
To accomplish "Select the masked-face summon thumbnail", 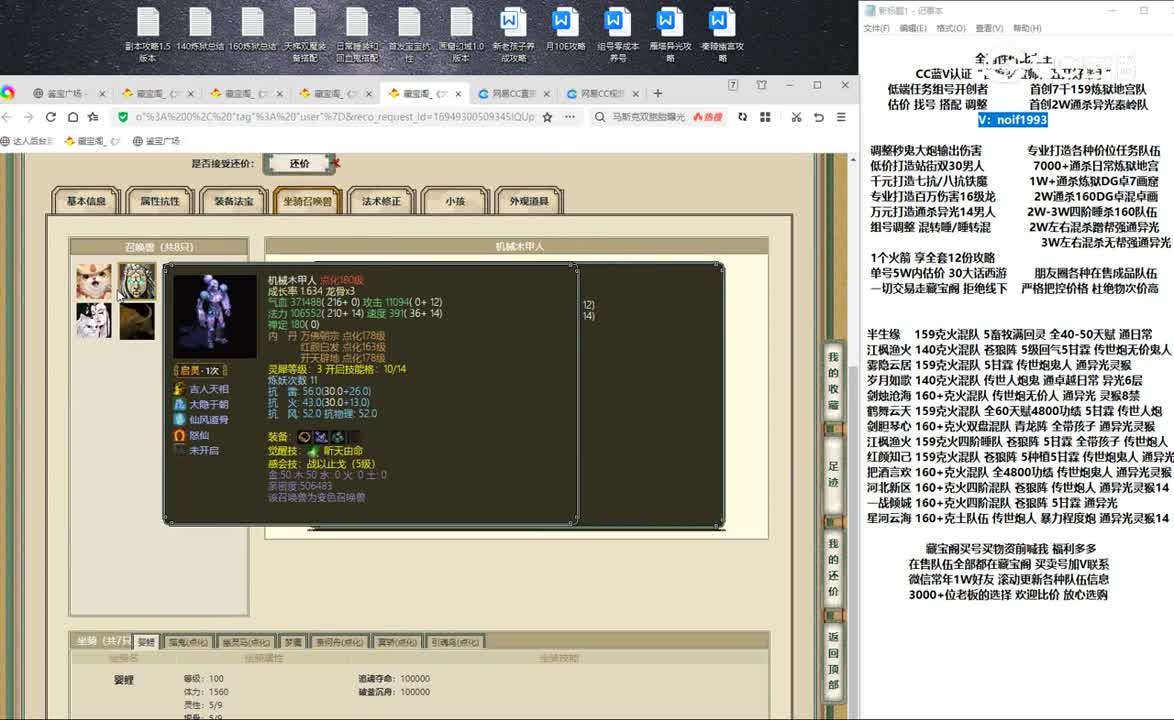I will (137, 281).
